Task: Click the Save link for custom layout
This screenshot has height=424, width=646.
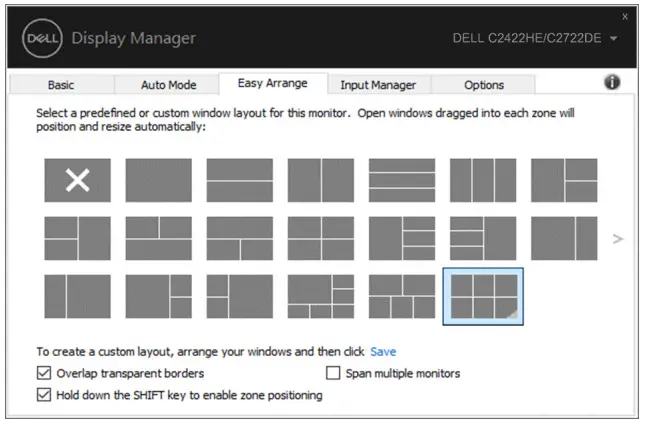Action: point(383,352)
